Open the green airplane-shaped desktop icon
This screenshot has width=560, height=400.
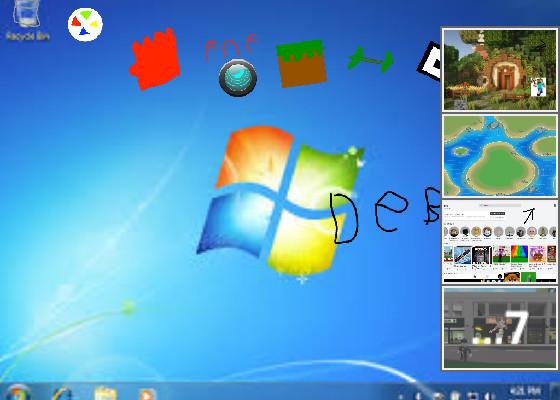[370, 60]
